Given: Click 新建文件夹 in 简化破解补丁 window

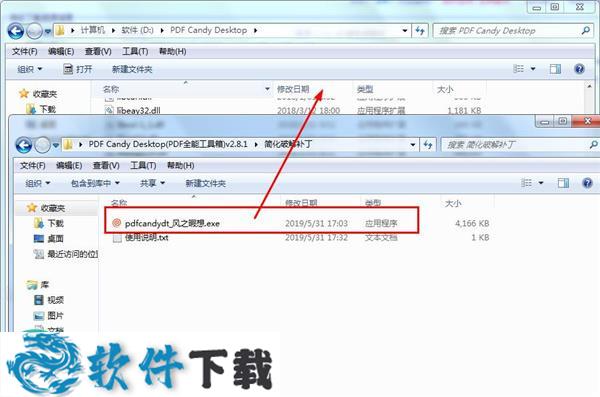Looking at the screenshot, I should coord(205,183).
